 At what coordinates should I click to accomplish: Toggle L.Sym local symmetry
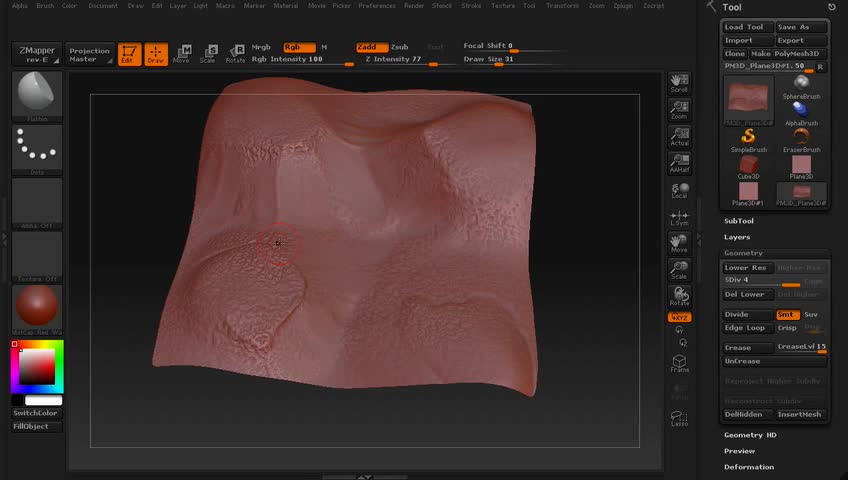pyautogui.click(x=679, y=217)
